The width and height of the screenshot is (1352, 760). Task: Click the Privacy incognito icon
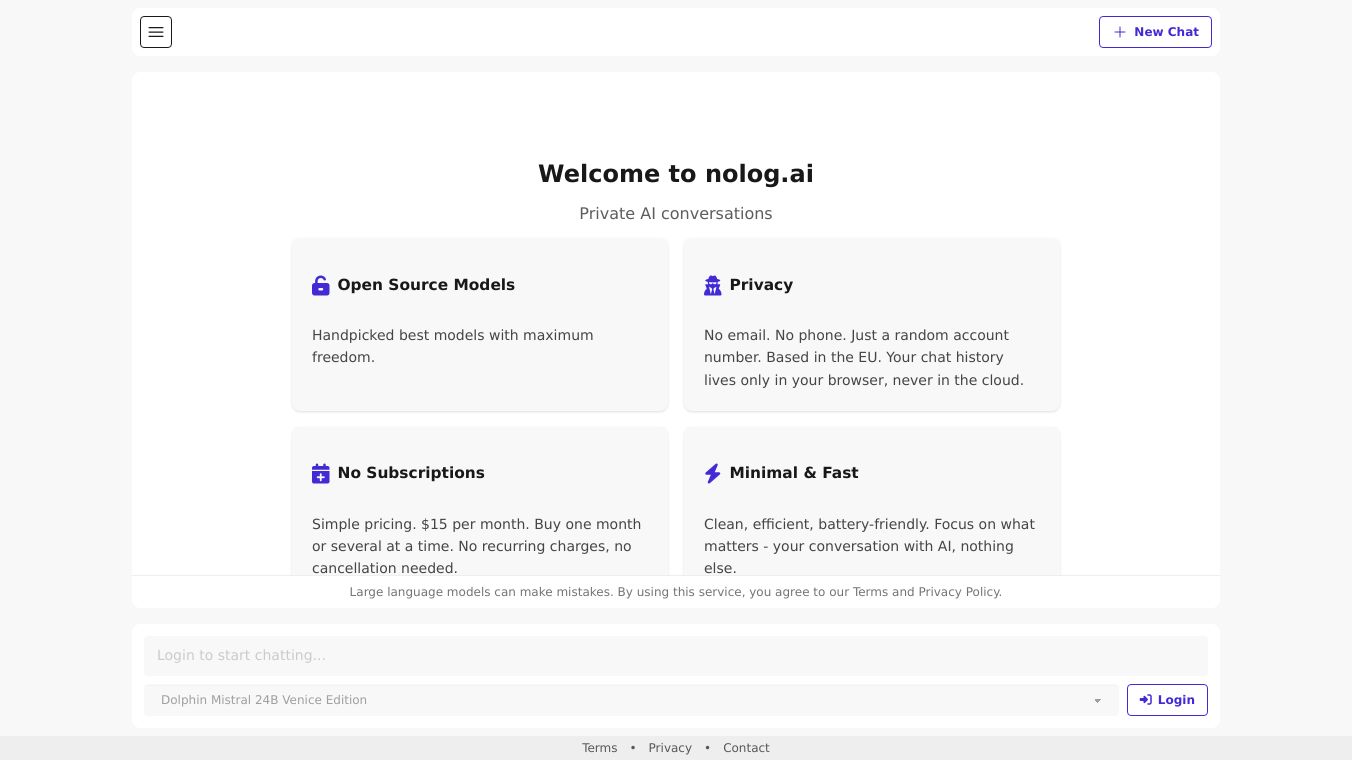tap(712, 286)
